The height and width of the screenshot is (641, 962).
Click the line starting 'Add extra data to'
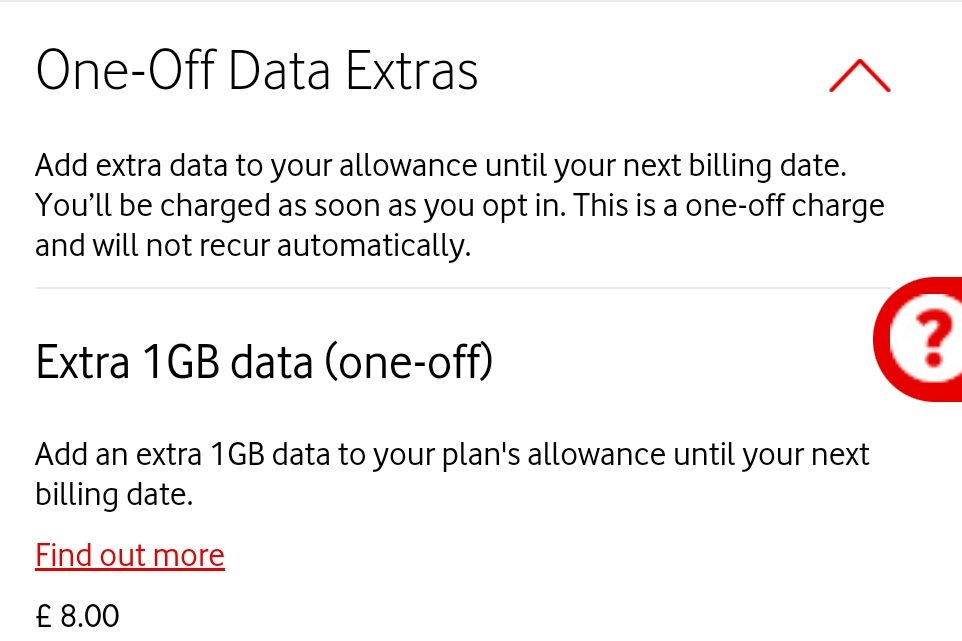tap(441, 166)
